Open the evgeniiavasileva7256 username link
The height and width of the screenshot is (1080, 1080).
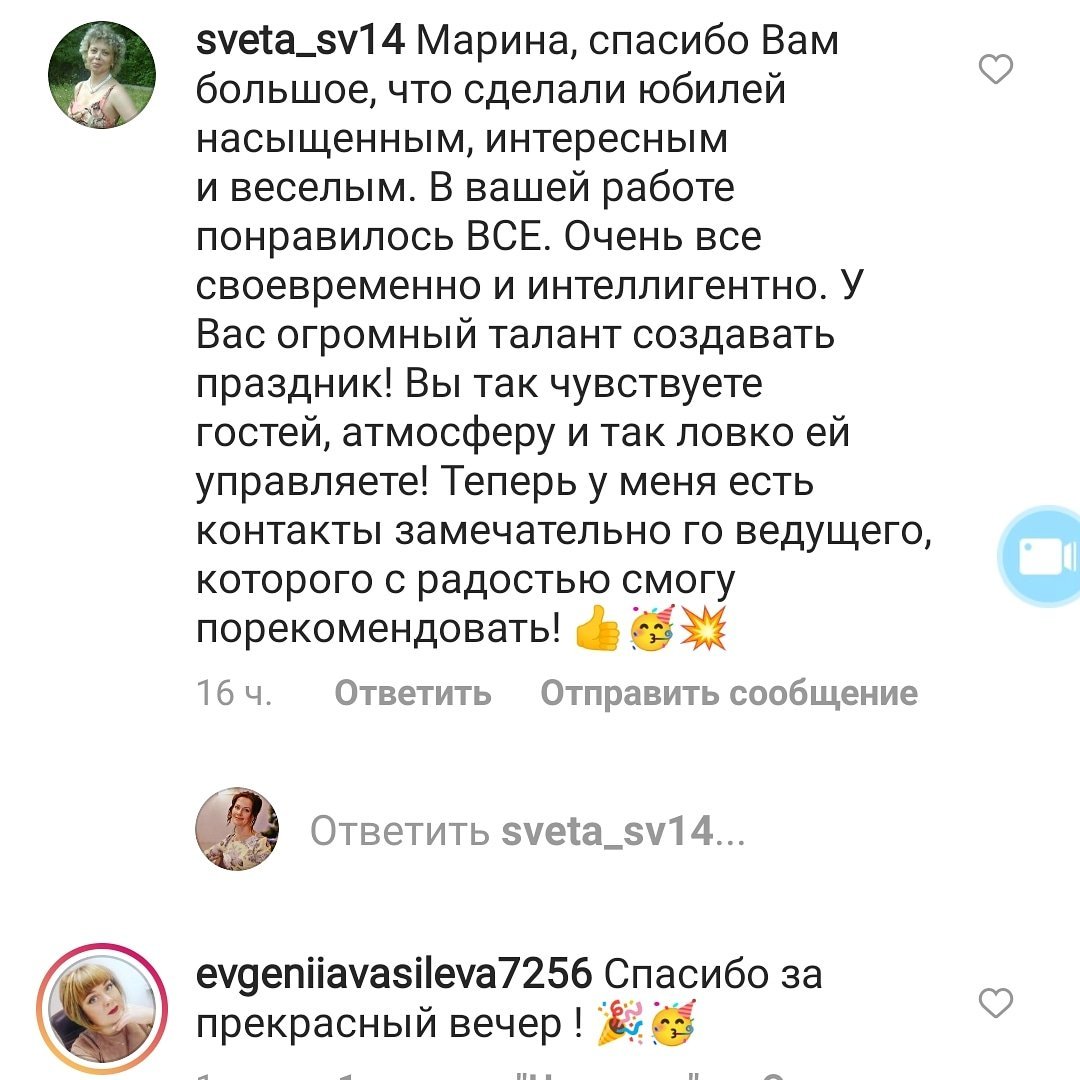coord(394,975)
